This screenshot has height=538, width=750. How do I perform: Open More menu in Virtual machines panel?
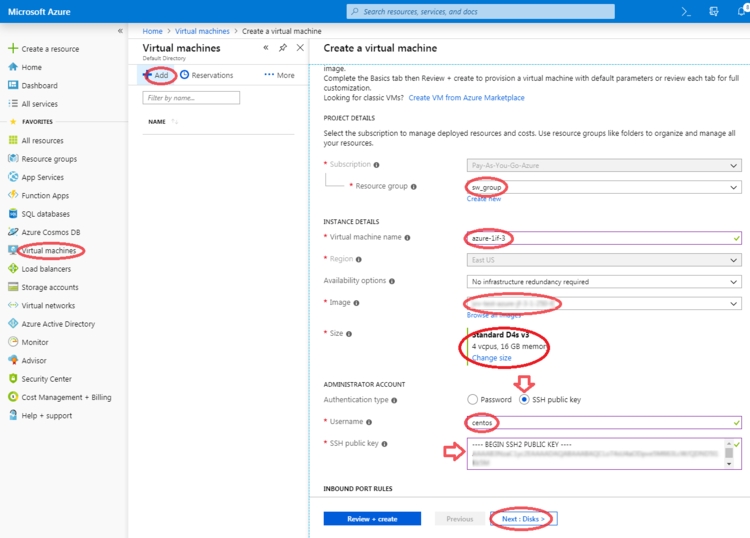point(279,75)
